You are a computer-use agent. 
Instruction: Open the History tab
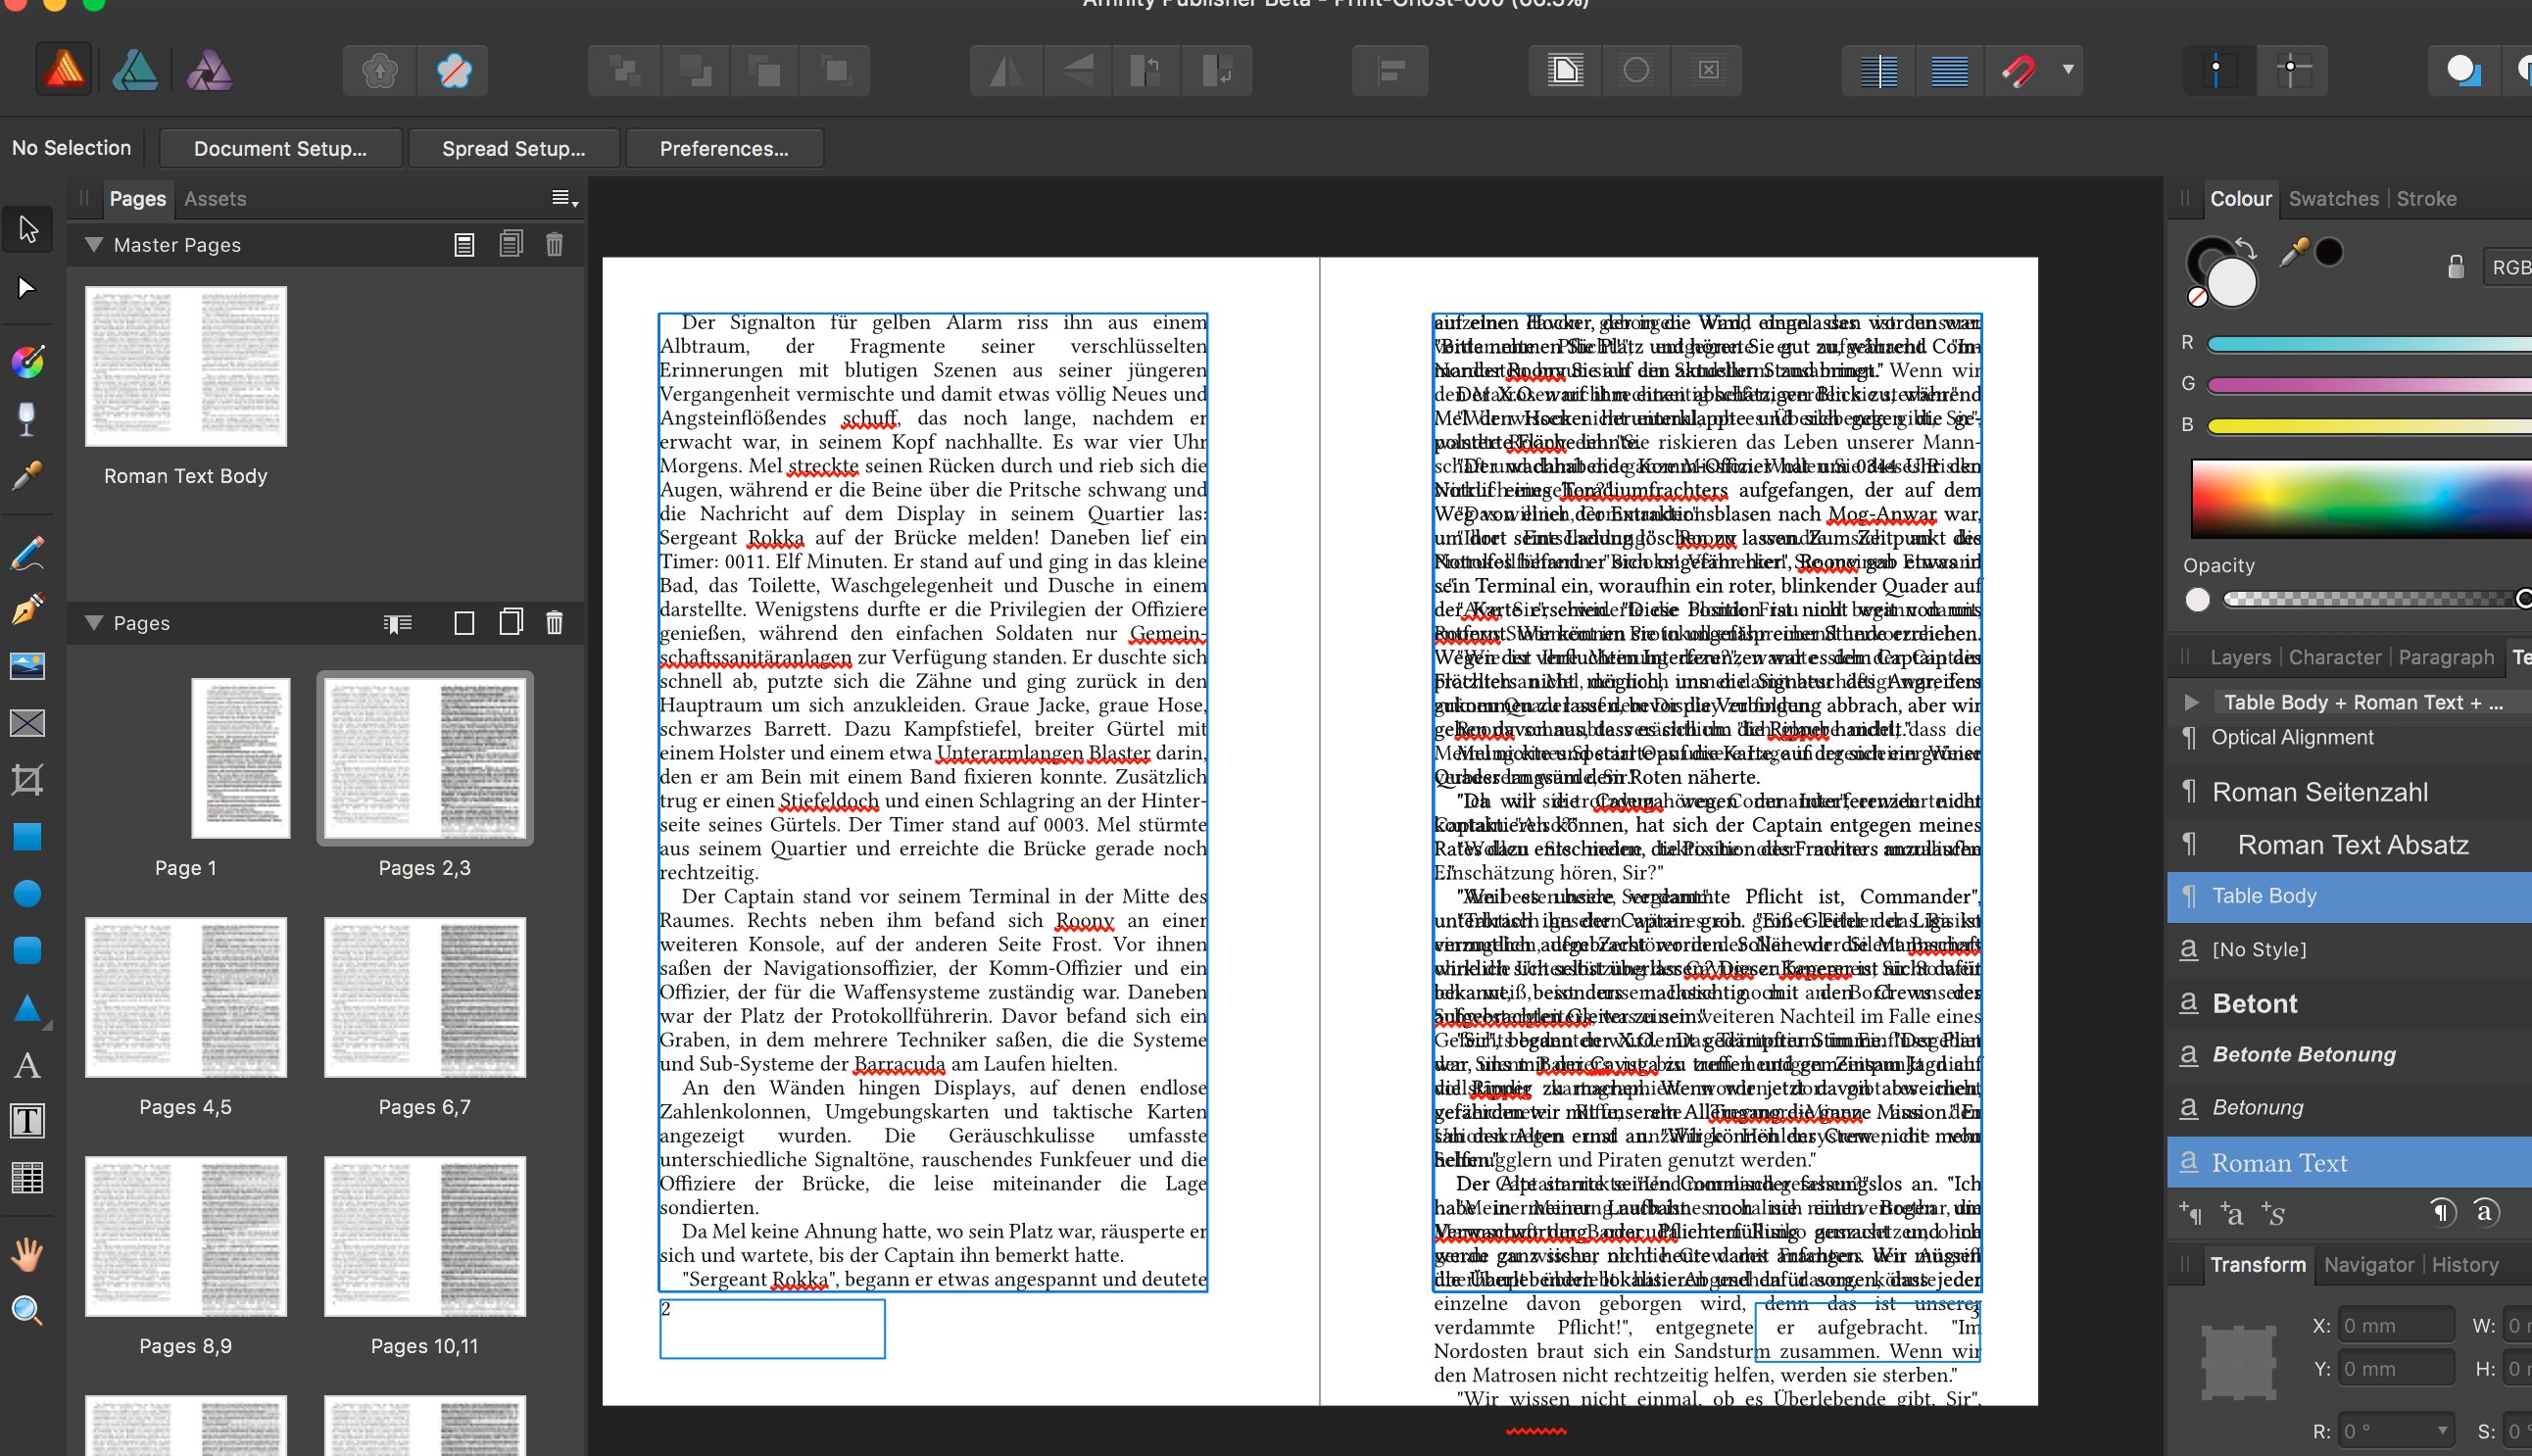[2465, 1265]
